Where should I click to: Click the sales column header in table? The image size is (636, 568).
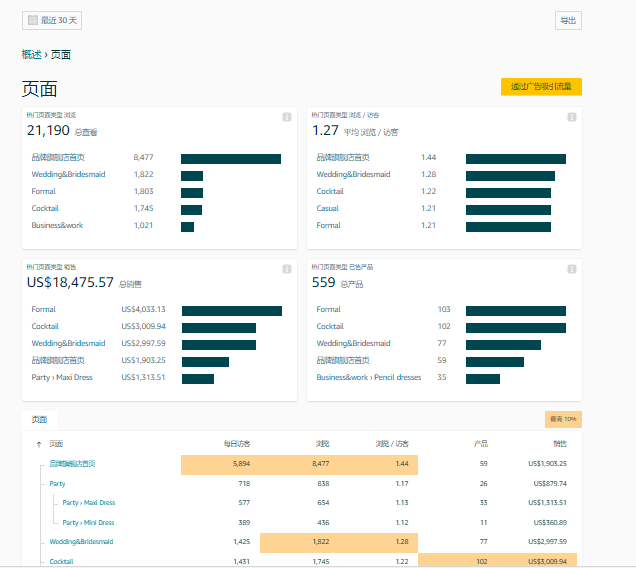(560, 444)
